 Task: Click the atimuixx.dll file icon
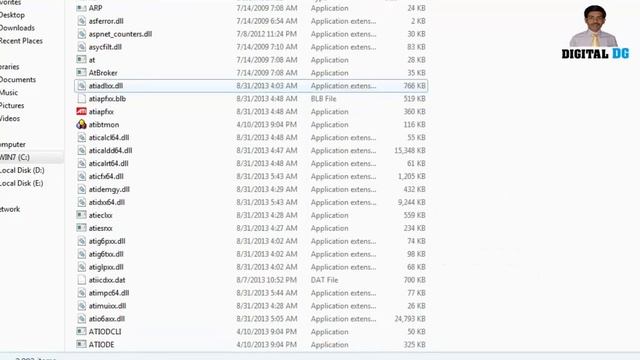tap(81, 306)
